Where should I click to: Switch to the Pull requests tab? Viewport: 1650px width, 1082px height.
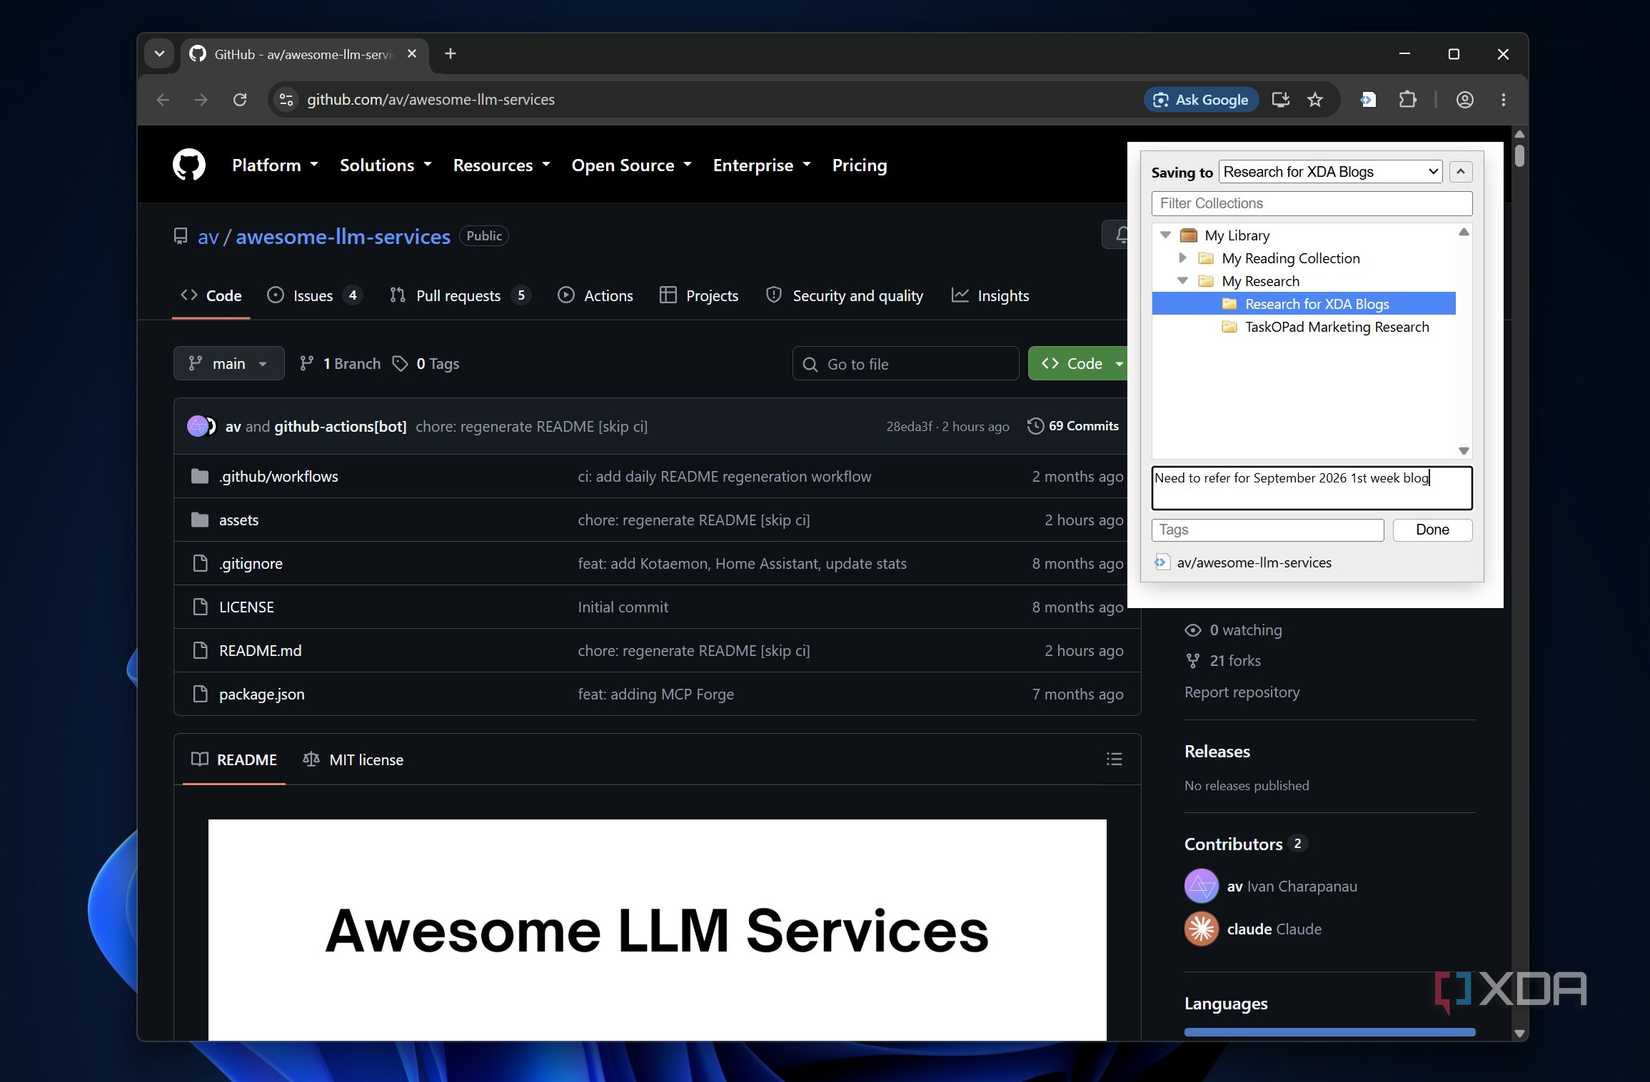pyautogui.click(x=459, y=296)
